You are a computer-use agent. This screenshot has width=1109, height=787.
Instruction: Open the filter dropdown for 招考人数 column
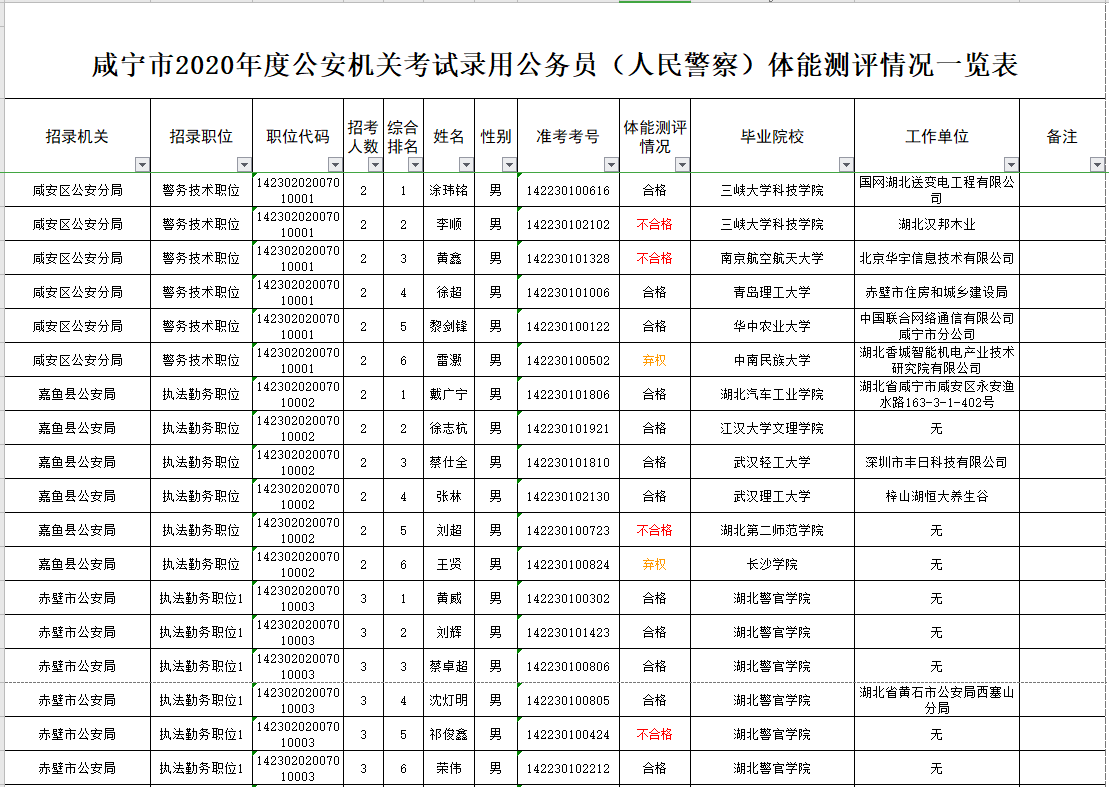click(375, 165)
